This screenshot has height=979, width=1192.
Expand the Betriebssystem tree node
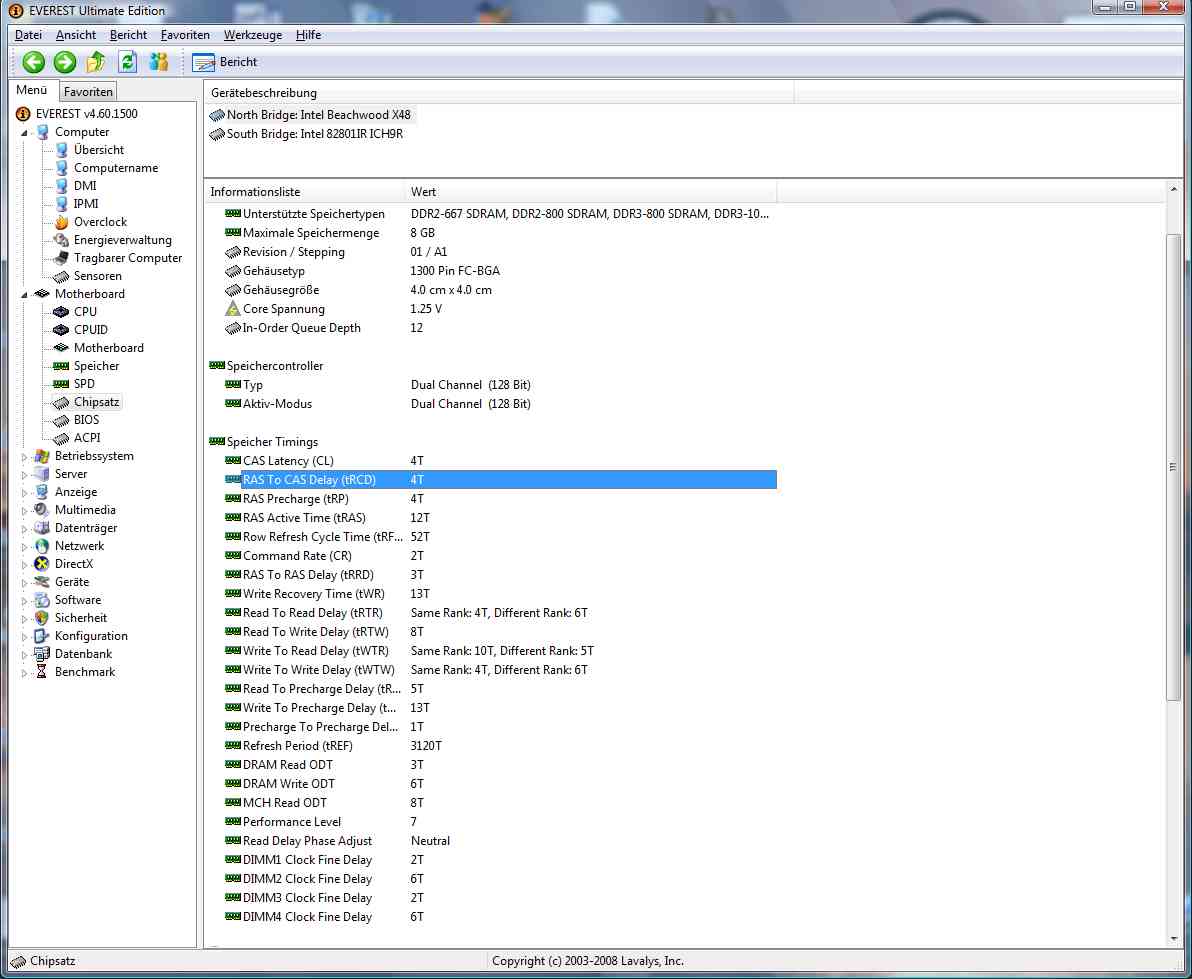coord(24,457)
